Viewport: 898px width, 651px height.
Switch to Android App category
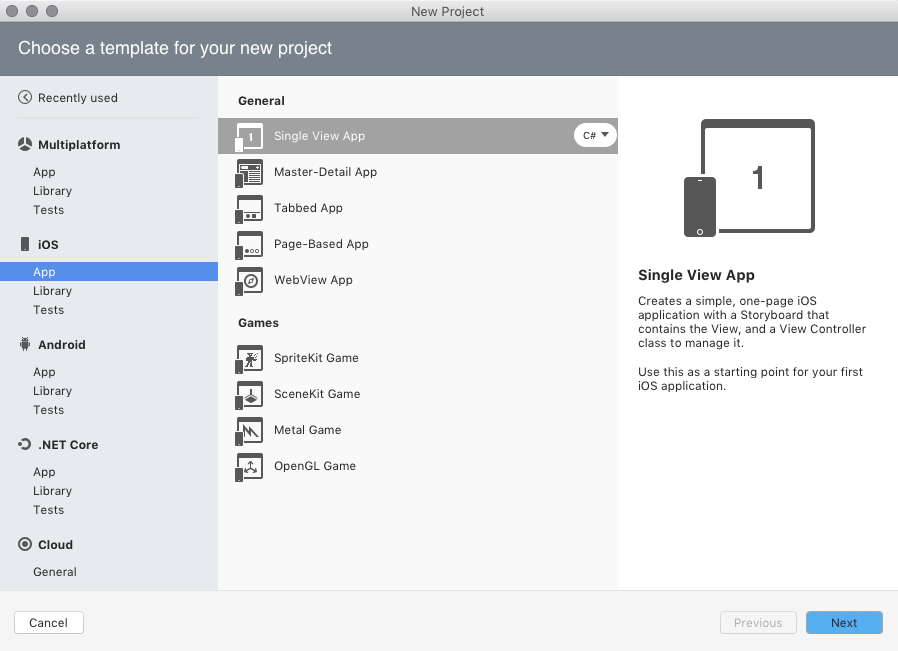(x=44, y=371)
